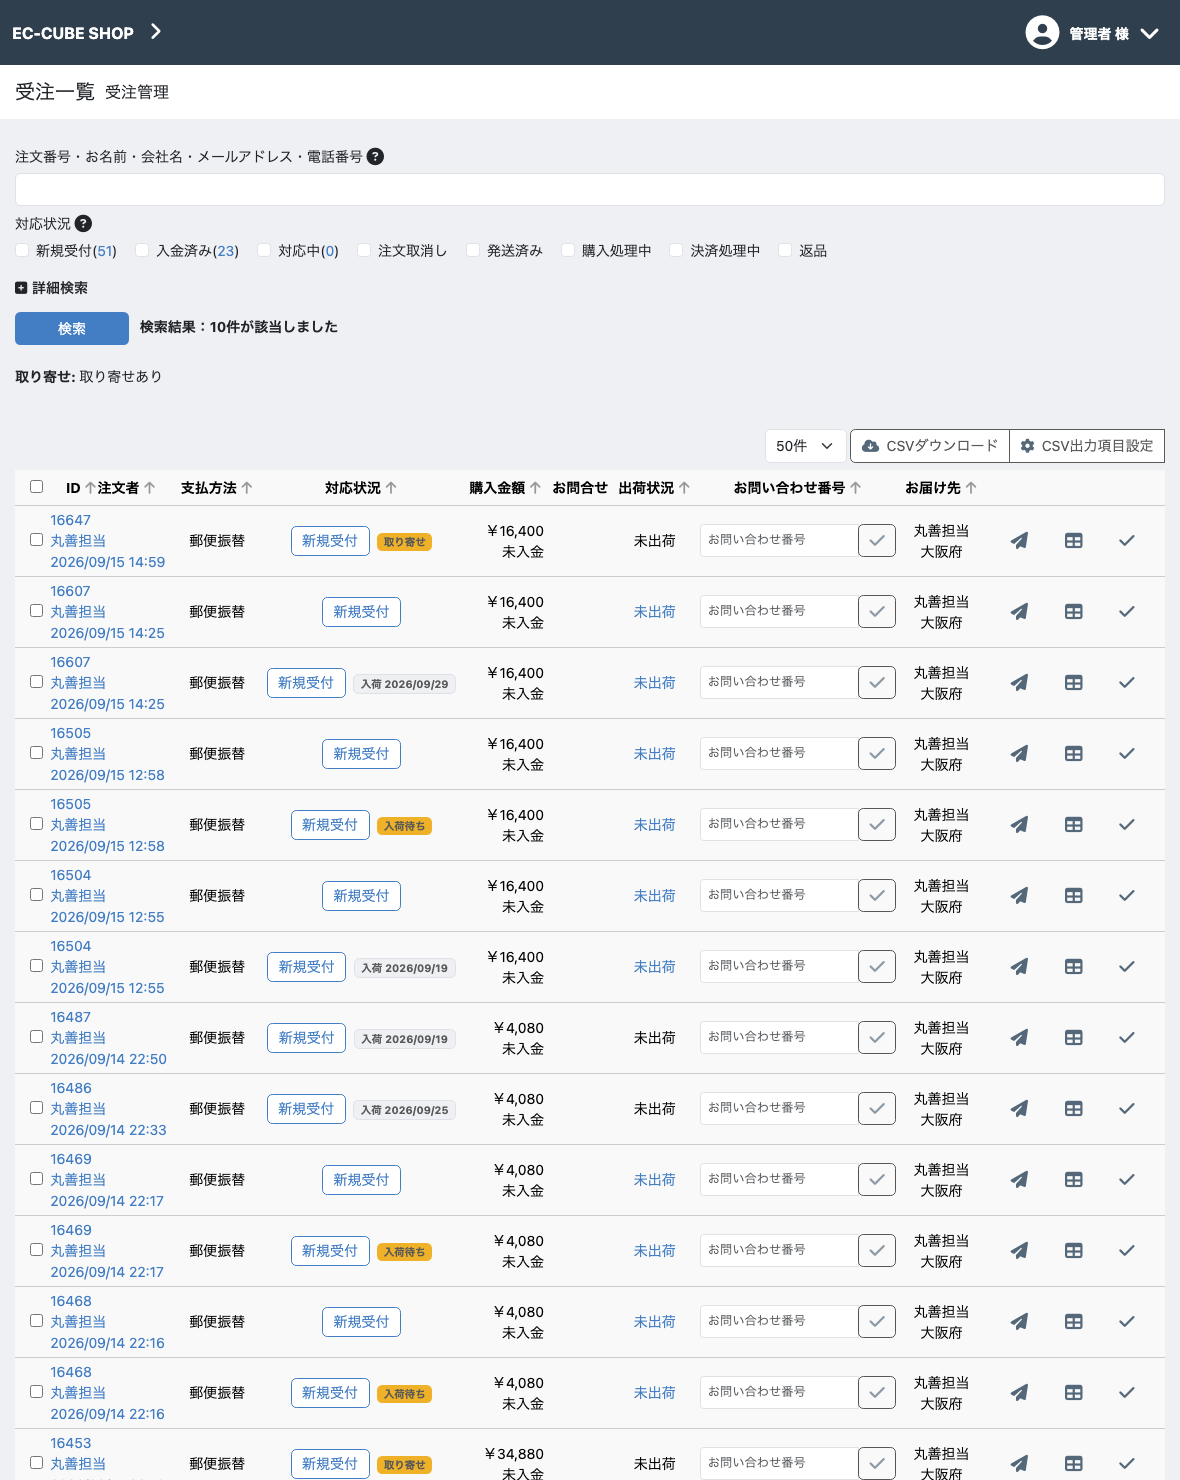Click the chevron next to EC-CUBE SHOP
This screenshot has height=1480, width=1180.
click(156, 32)
